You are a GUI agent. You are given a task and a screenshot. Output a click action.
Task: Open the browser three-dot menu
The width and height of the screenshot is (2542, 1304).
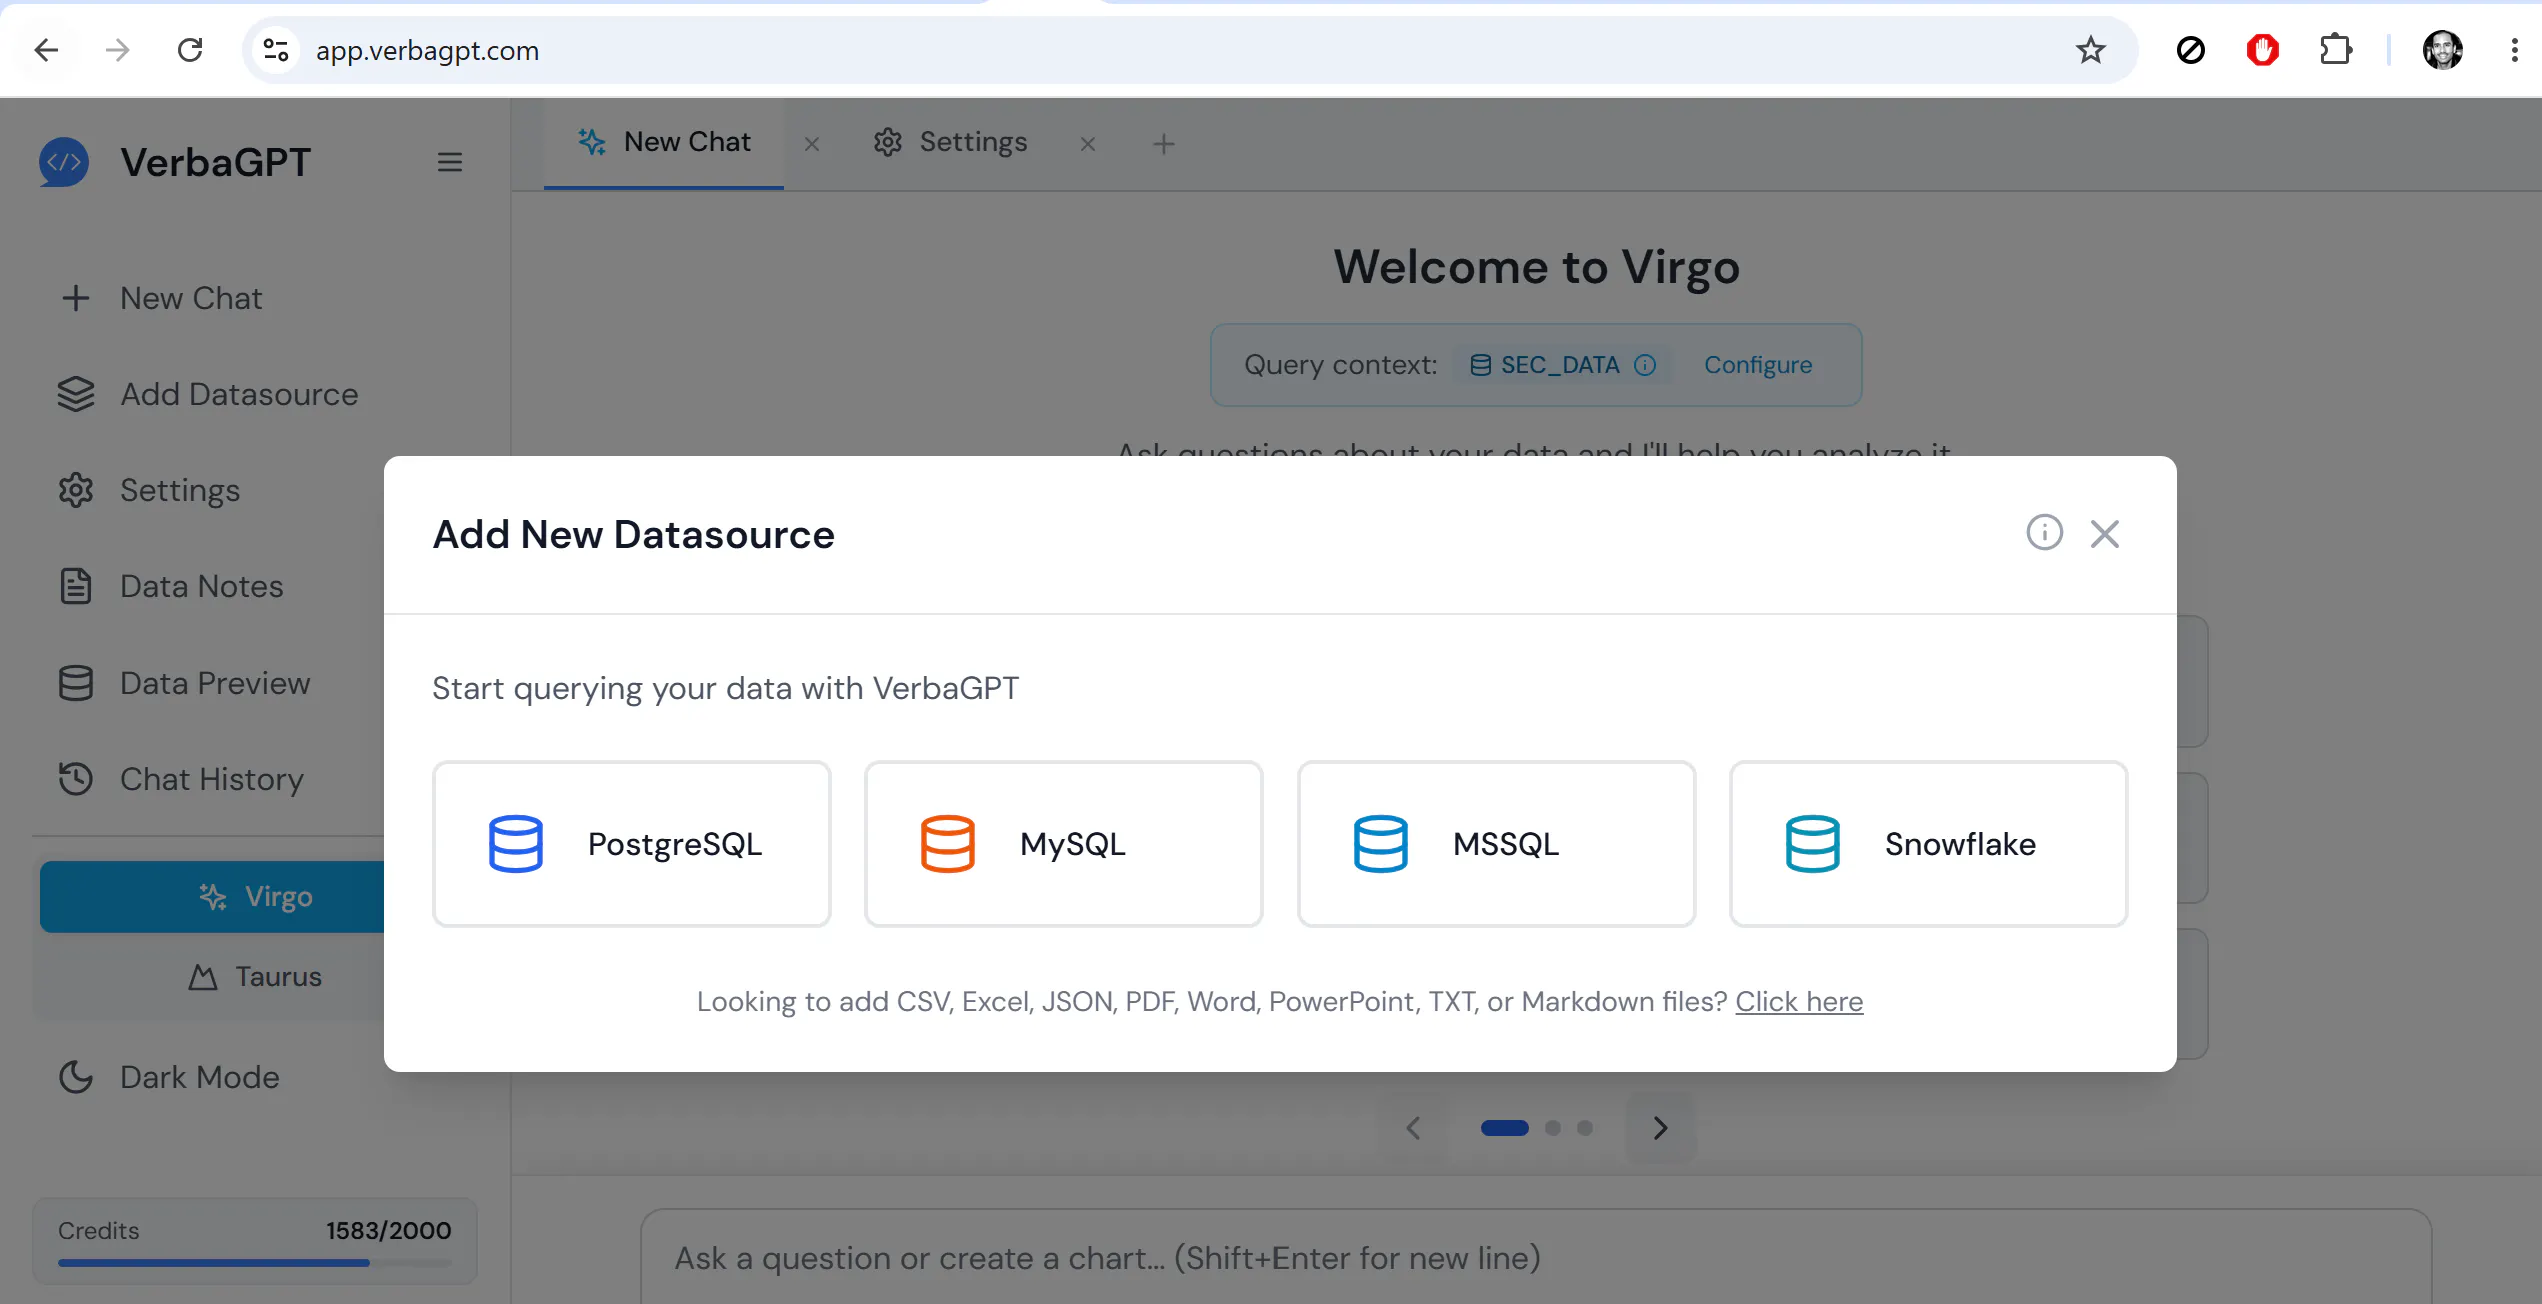2514,50
